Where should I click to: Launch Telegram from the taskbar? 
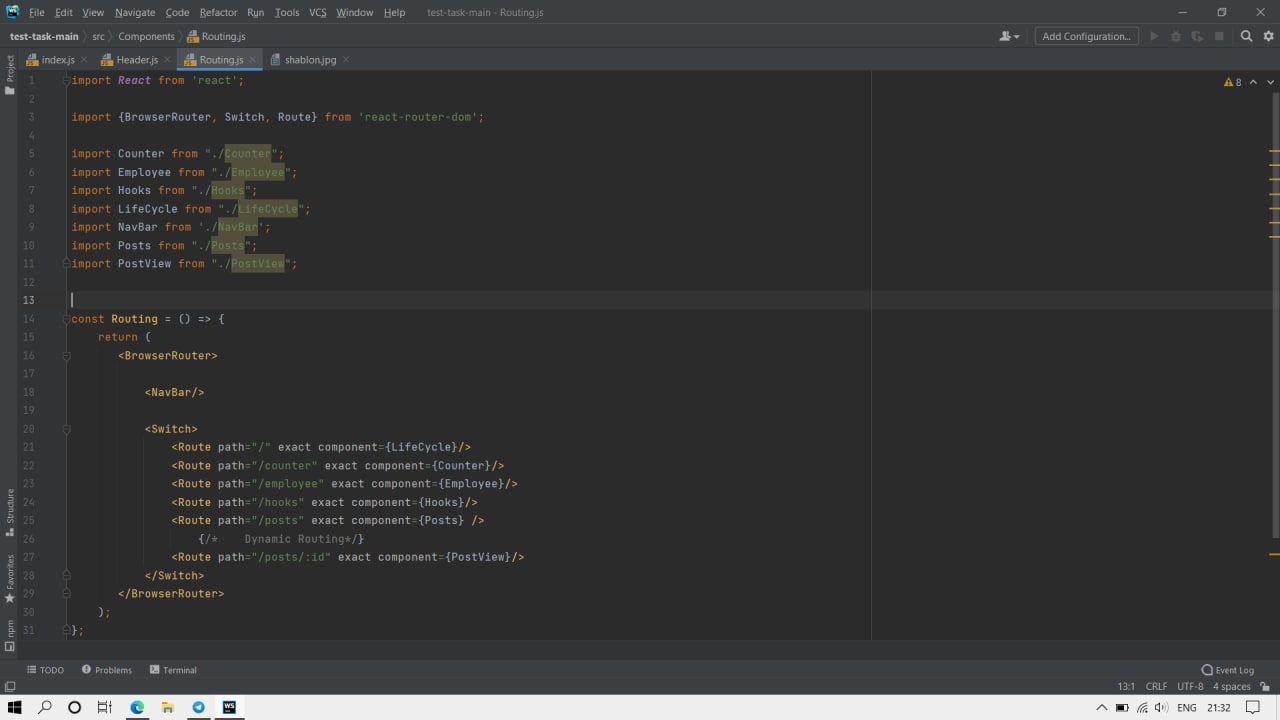198,707
